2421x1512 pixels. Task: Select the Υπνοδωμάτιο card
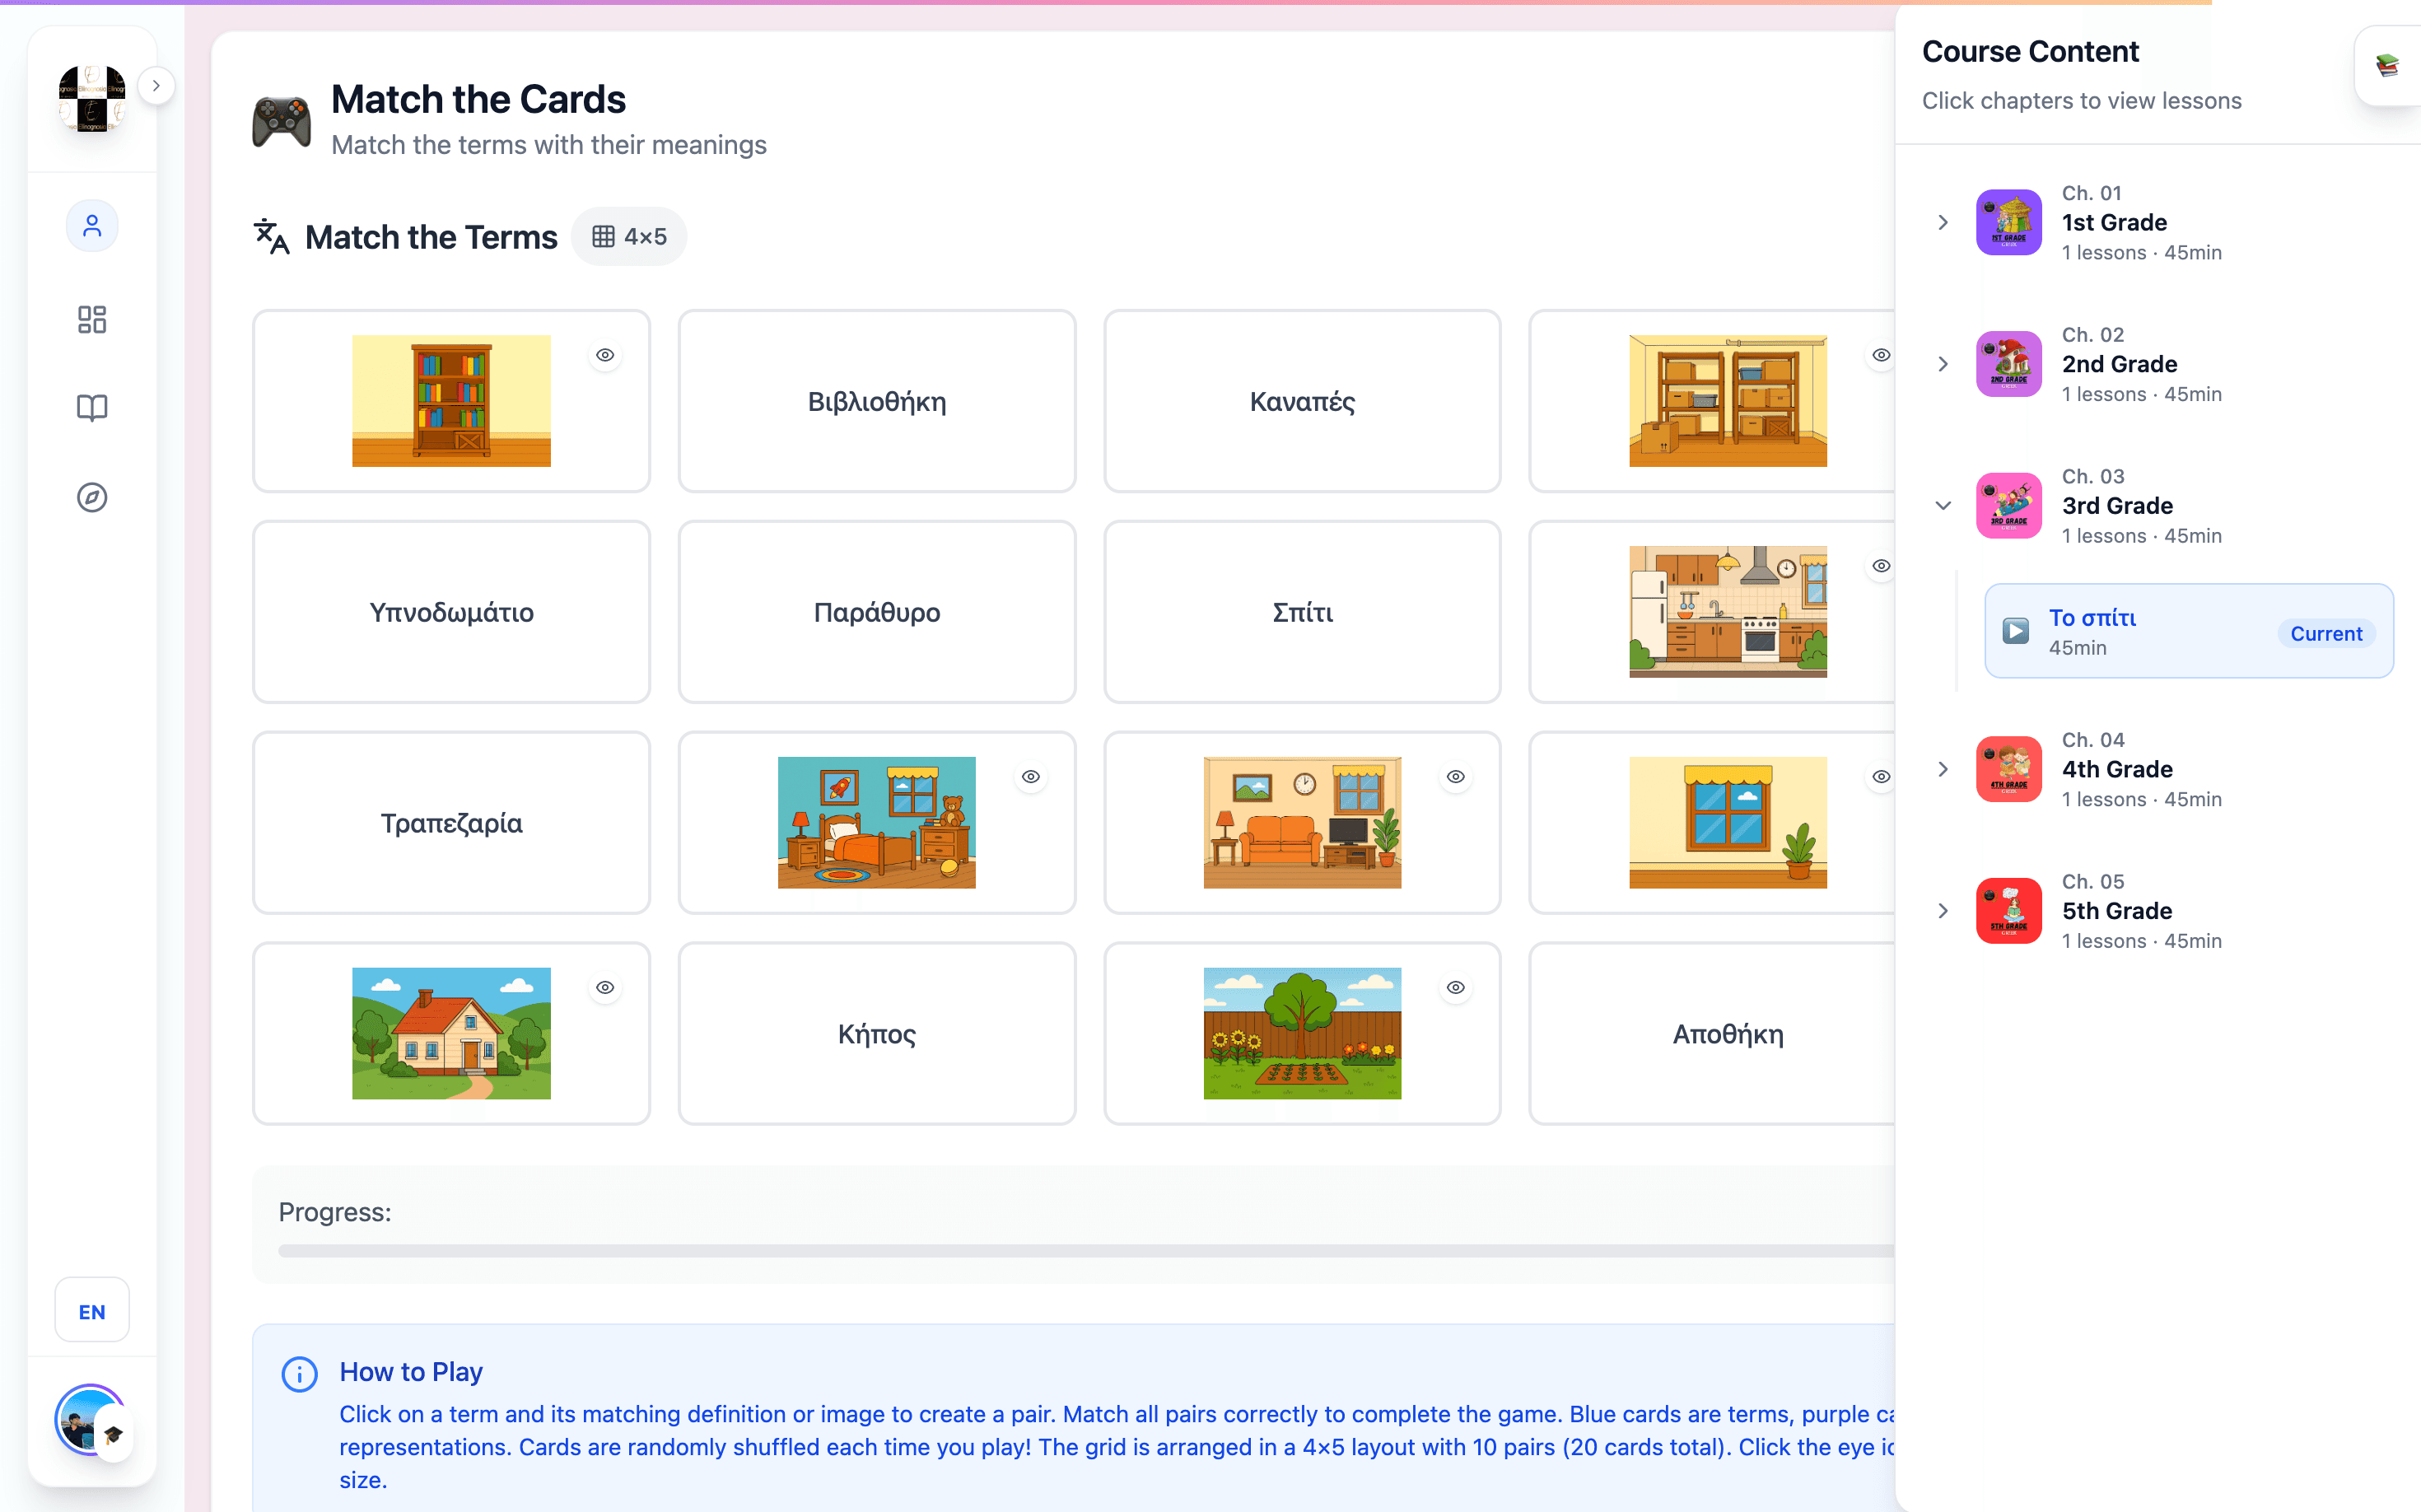451,612
